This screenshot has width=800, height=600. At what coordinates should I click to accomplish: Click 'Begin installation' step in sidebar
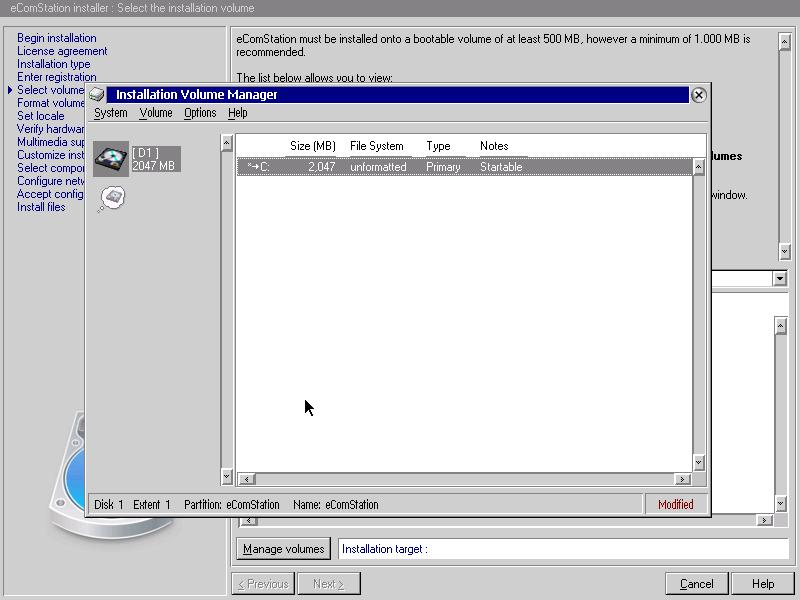[57, 38]
